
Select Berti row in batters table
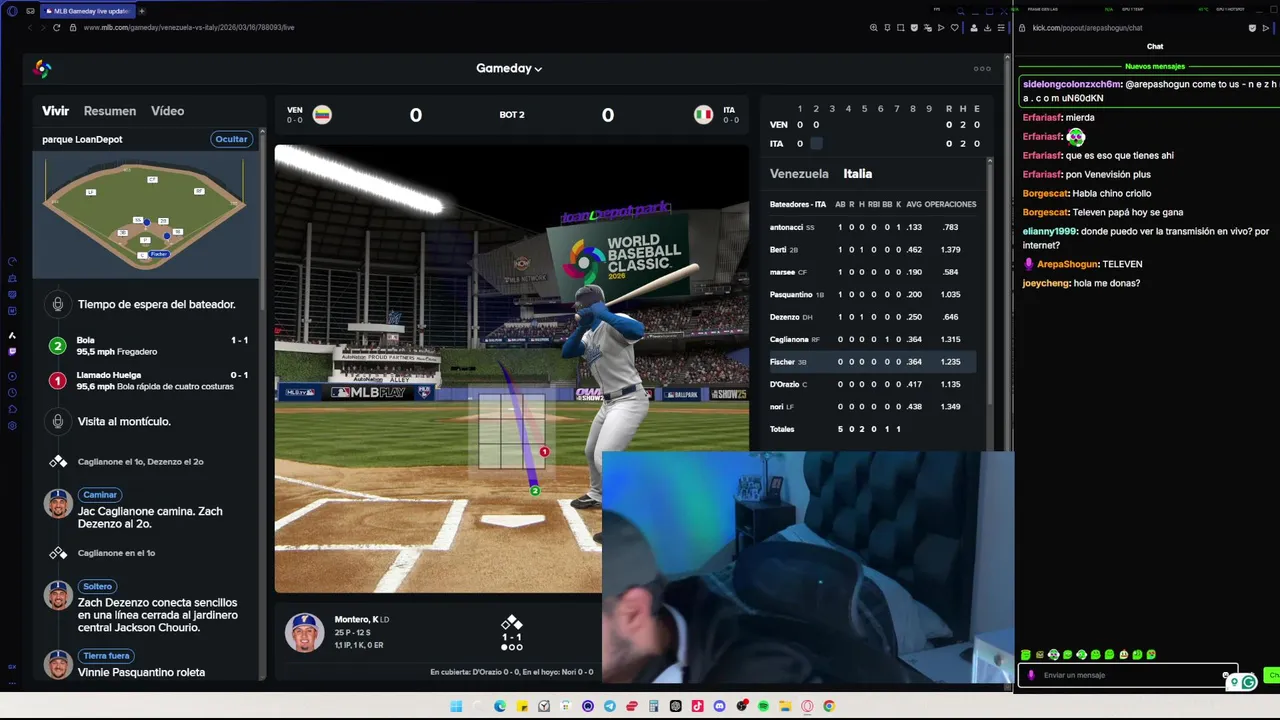(x=872, y=249)
